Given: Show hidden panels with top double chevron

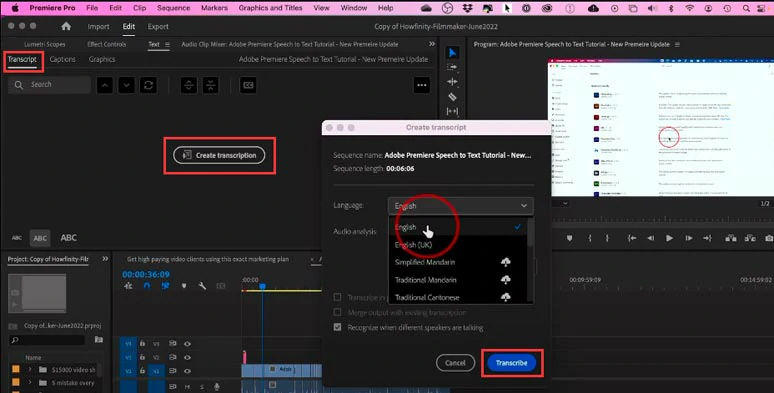Looking at the screenshot, I should 432,44.
